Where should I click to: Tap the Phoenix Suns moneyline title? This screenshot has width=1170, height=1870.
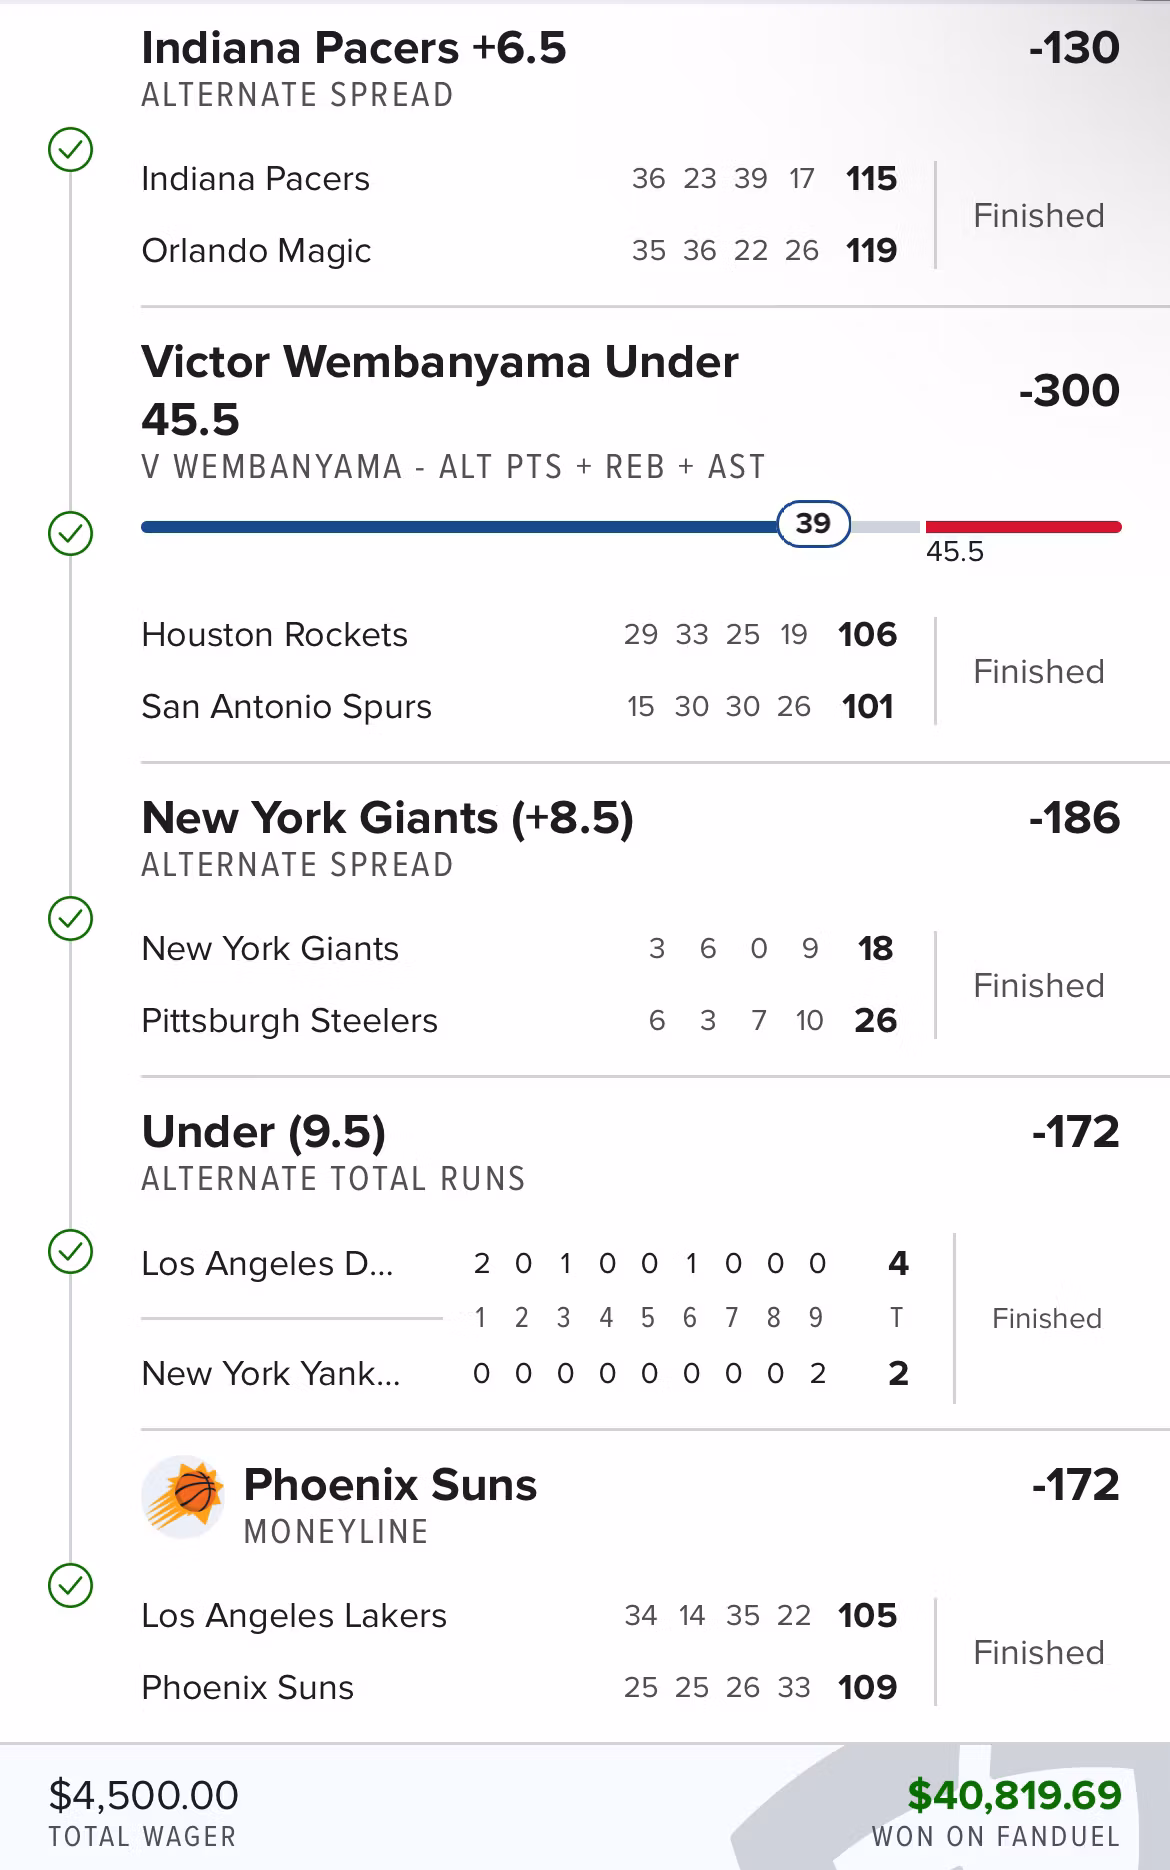click(390, 1485)
